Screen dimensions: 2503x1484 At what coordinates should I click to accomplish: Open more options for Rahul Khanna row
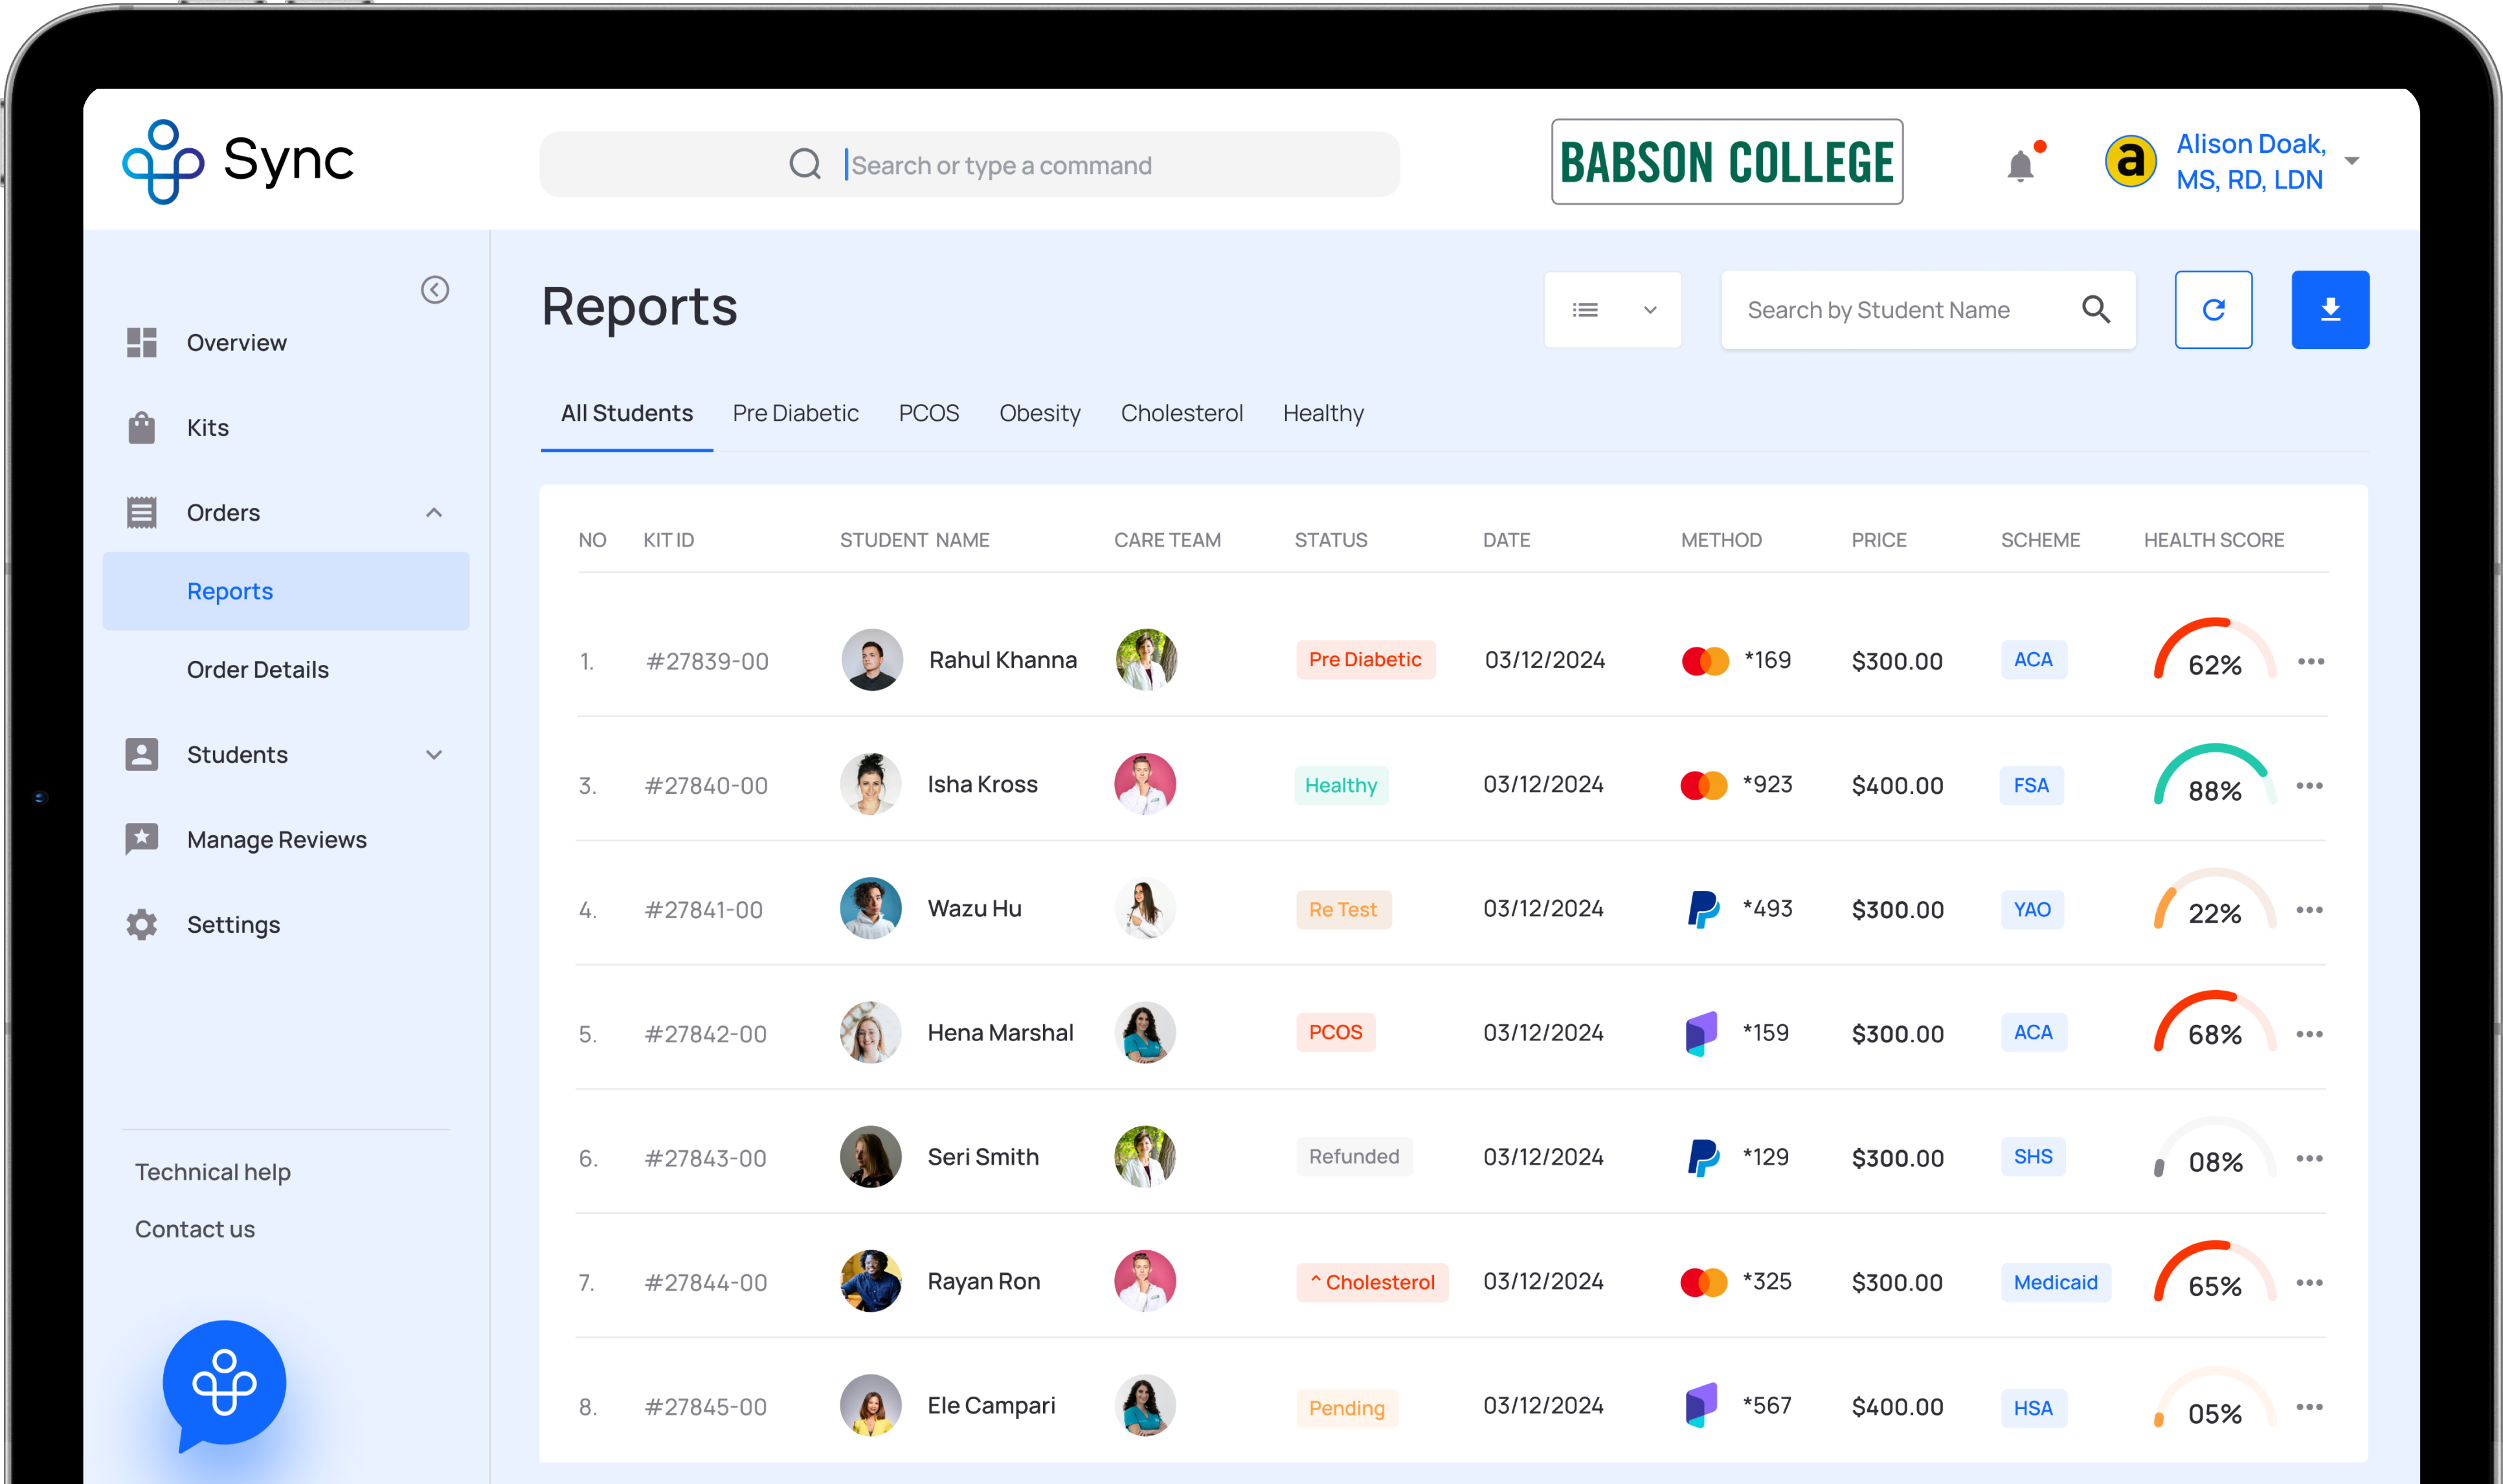pyautogui.click(x=2311, y=661)
